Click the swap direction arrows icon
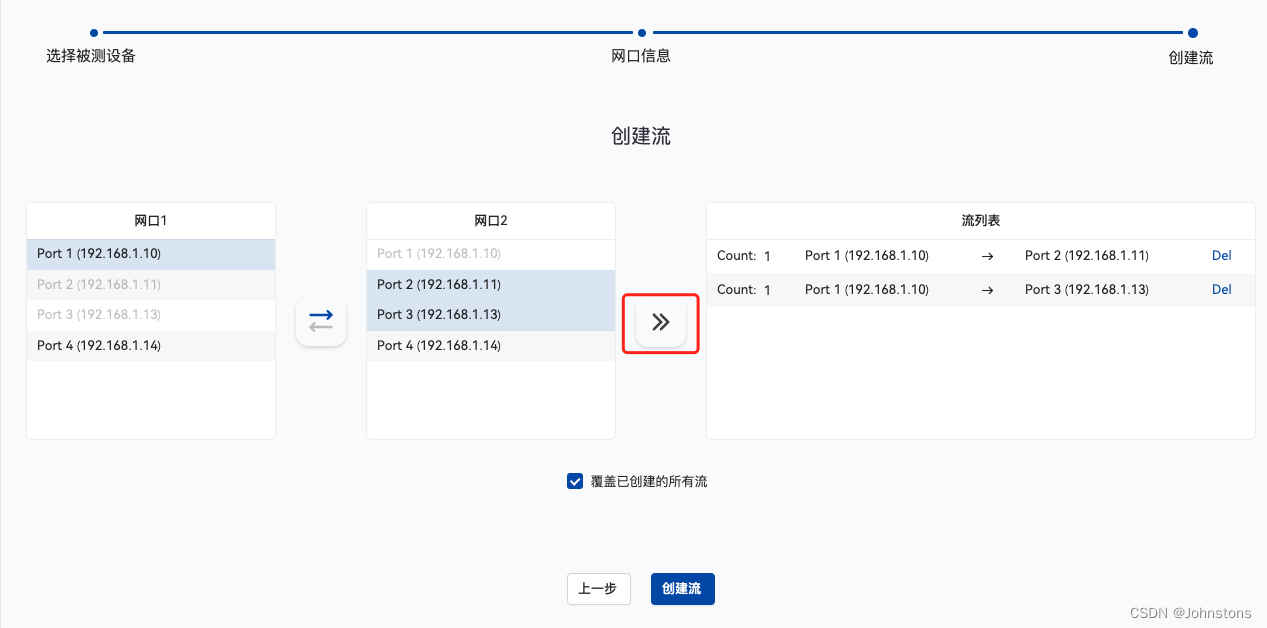Viewport: 1267px width, 628px height. click(320, 321)
